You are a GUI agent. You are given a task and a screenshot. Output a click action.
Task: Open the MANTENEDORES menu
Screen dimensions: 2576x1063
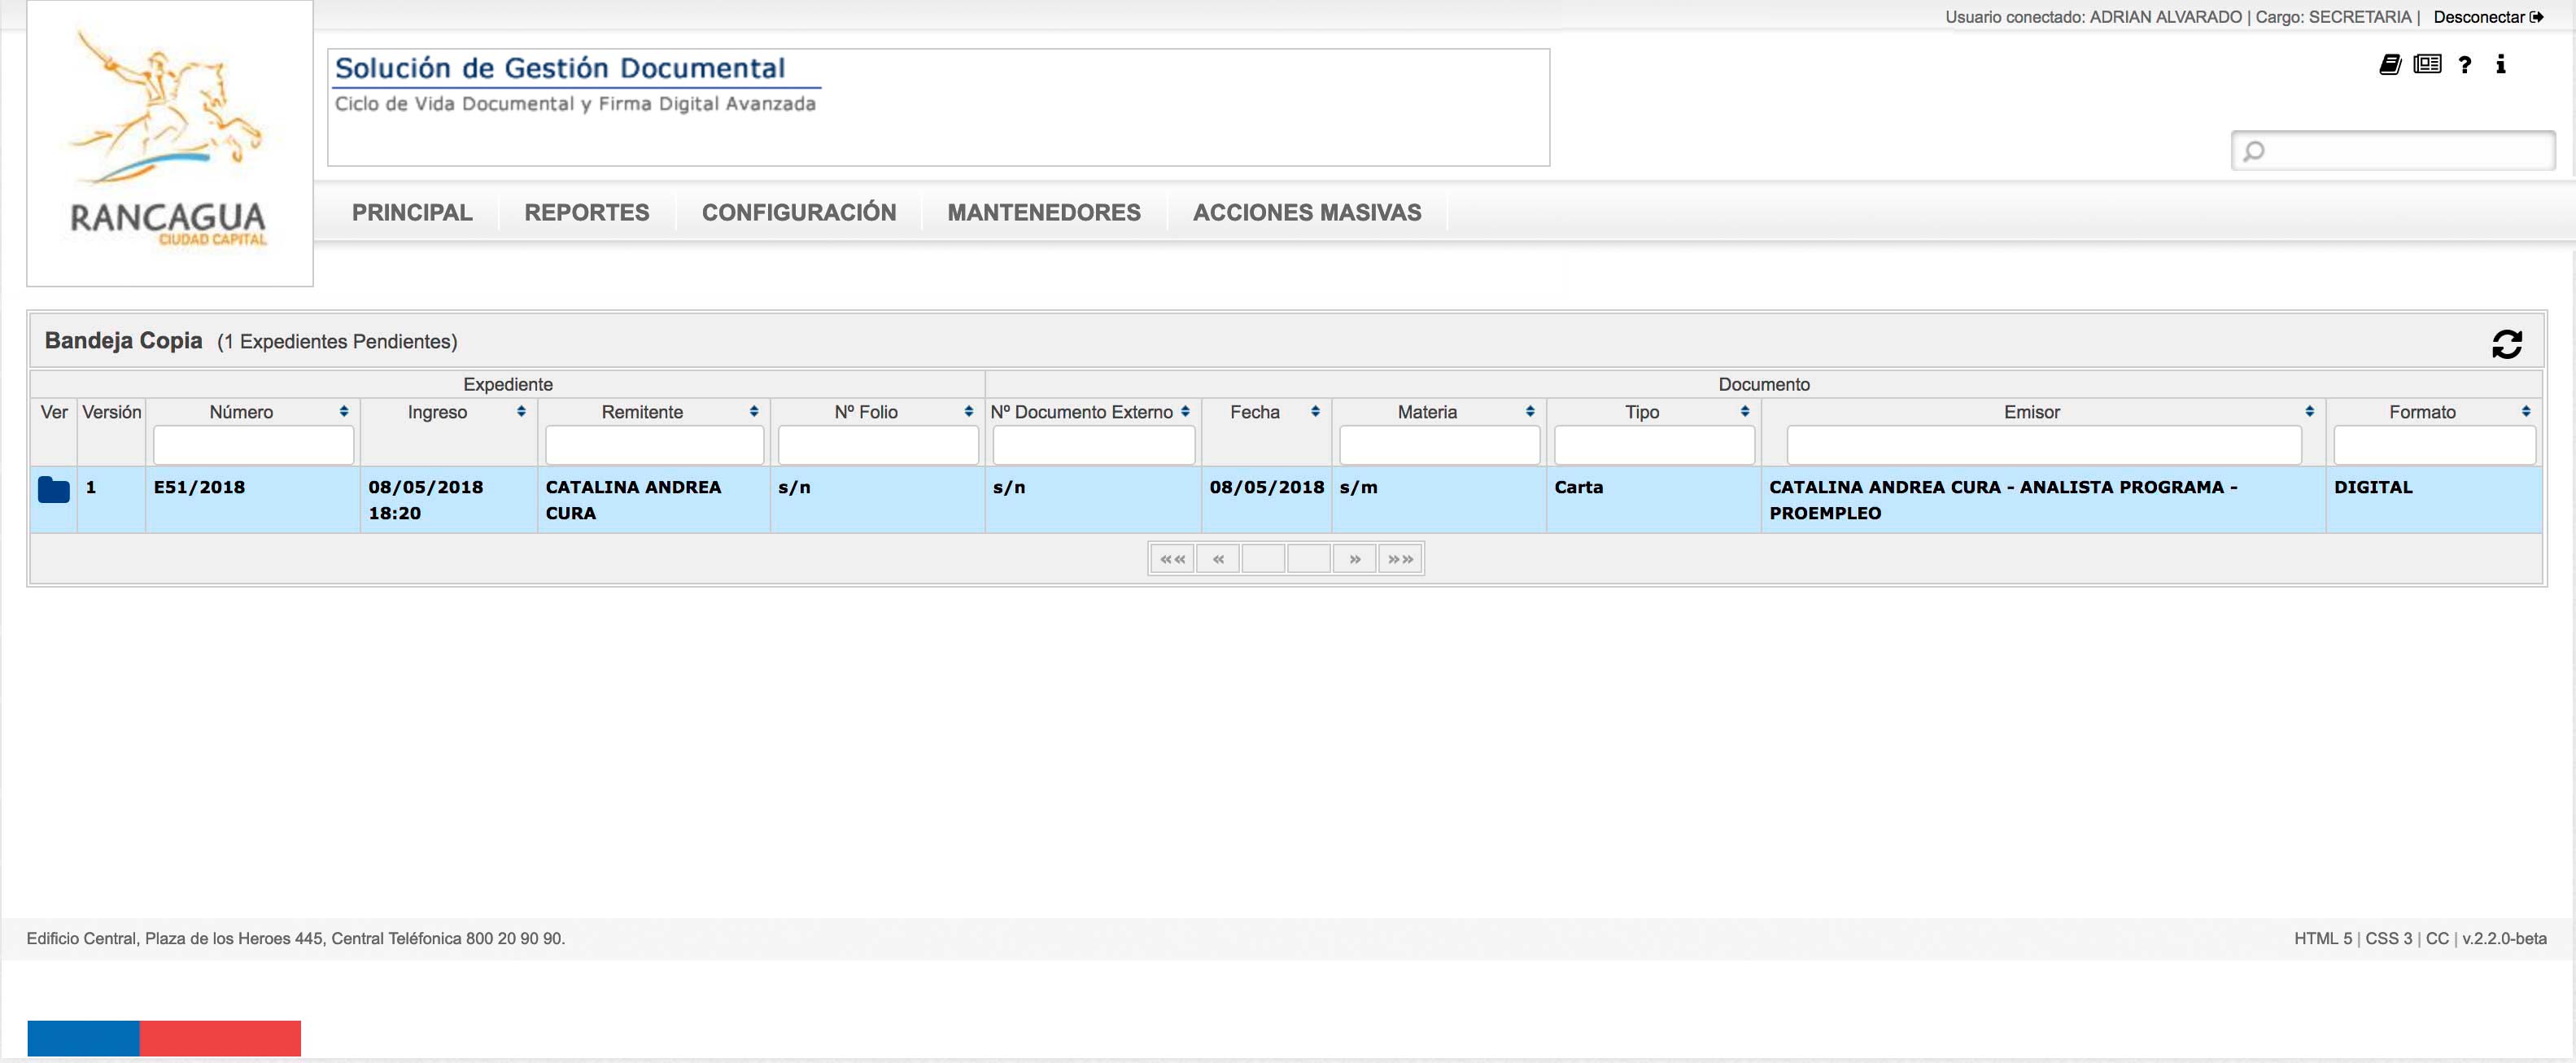coord(1044,212)
